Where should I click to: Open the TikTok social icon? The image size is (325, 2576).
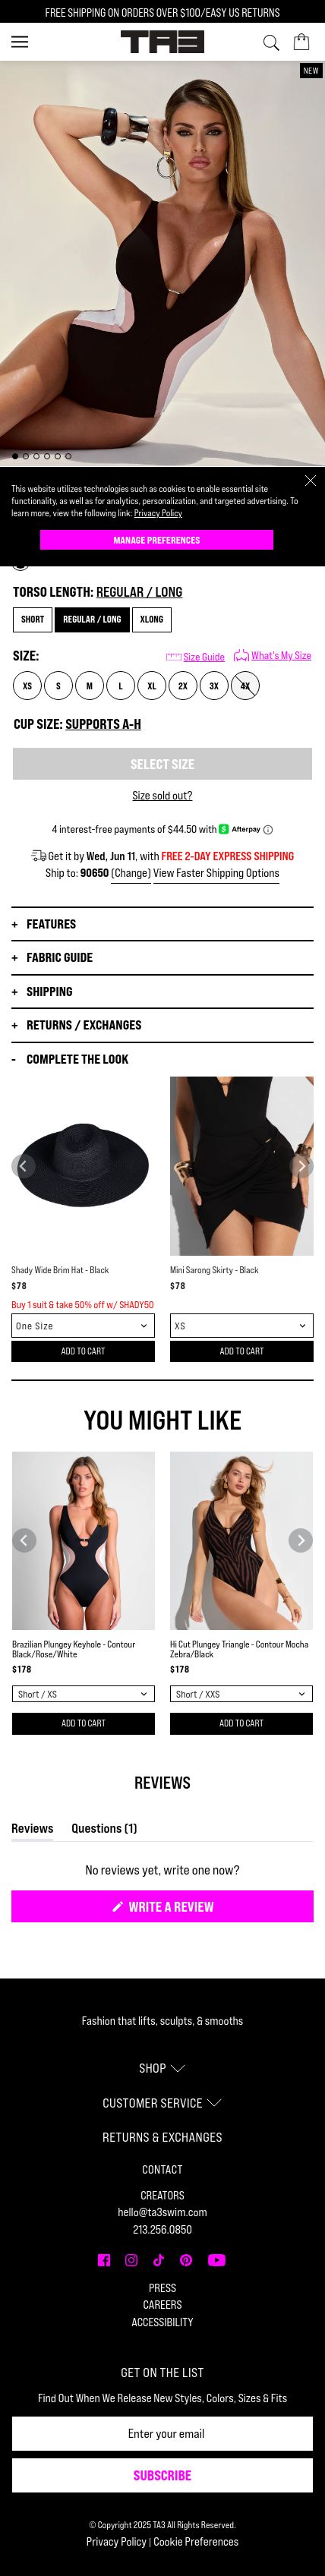click(x=158, y=2260)
